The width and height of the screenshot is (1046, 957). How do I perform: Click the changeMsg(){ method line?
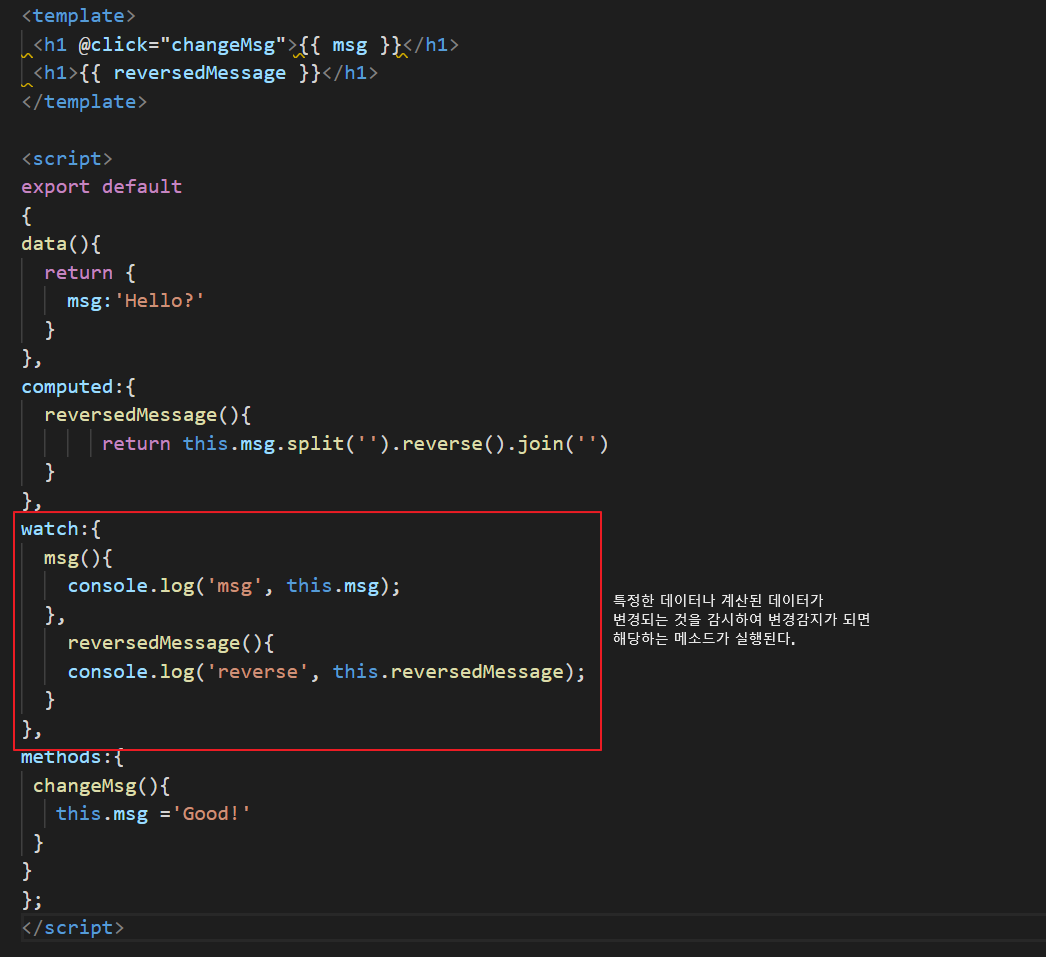(101, 786)
